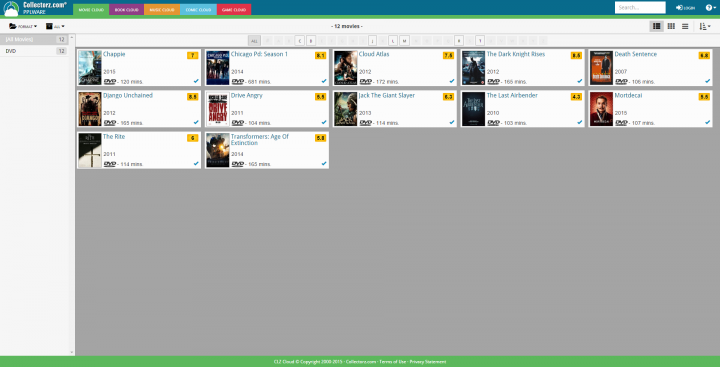Image resolution: width=720 pixels, height=367 pixels.
Task: Click the checkmark on the Chappie card
Action: click(196, 81)
